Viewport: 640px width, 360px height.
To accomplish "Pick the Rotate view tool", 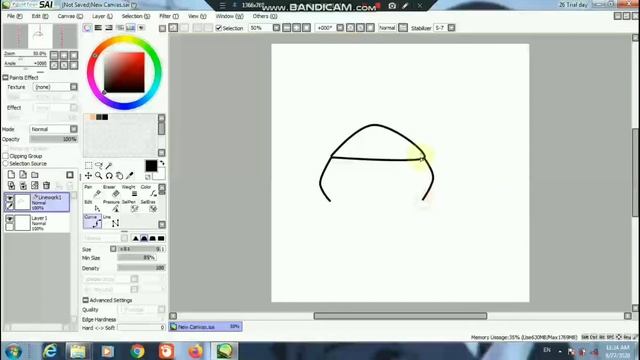I will pos(109,176).
